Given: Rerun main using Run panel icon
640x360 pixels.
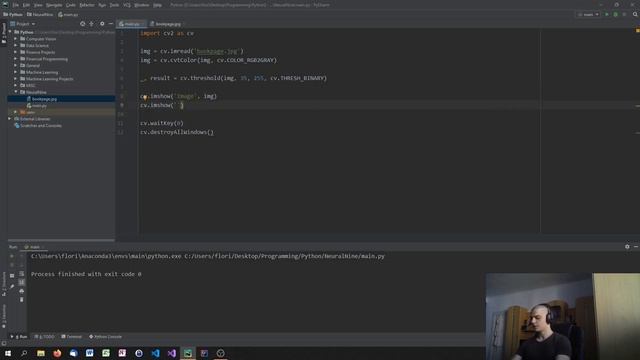Looking at the screenshot, I should coord(11,256).
